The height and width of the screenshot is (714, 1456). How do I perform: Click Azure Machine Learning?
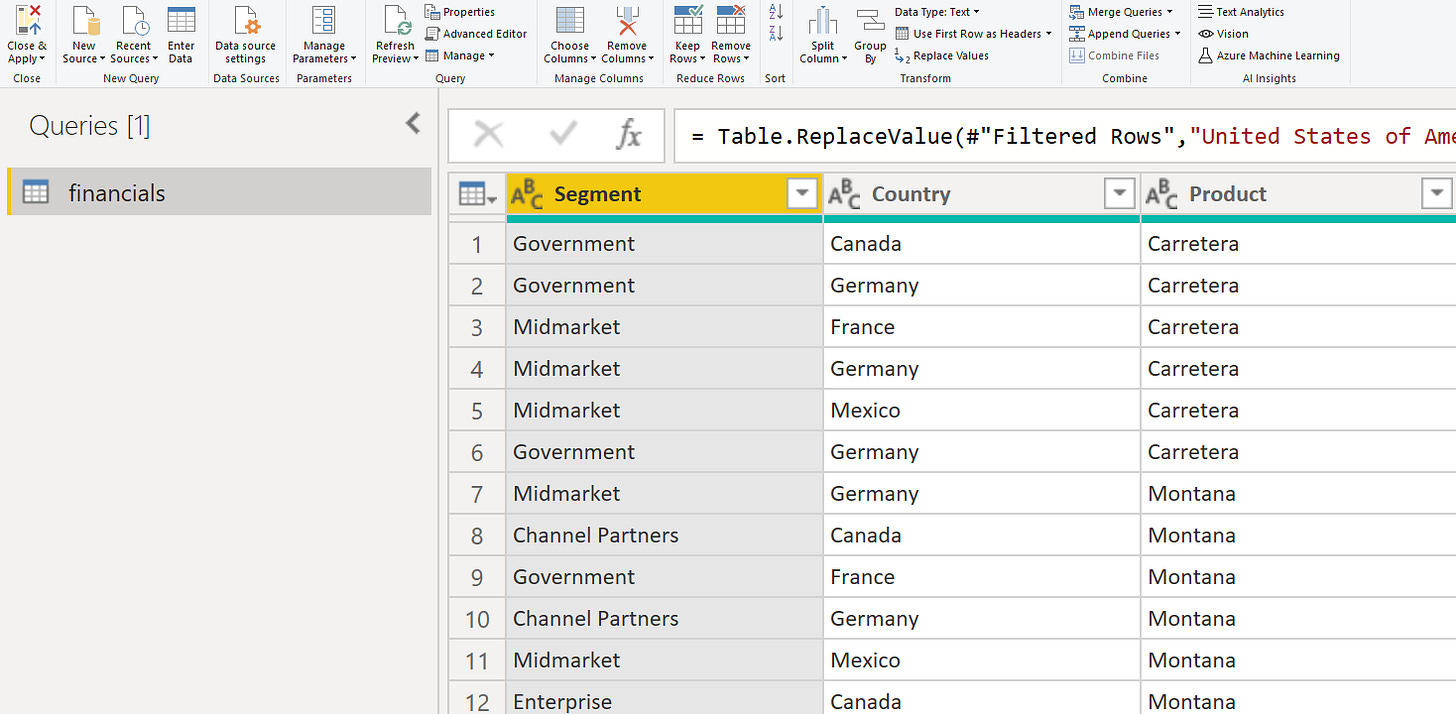pos(1269,56)
